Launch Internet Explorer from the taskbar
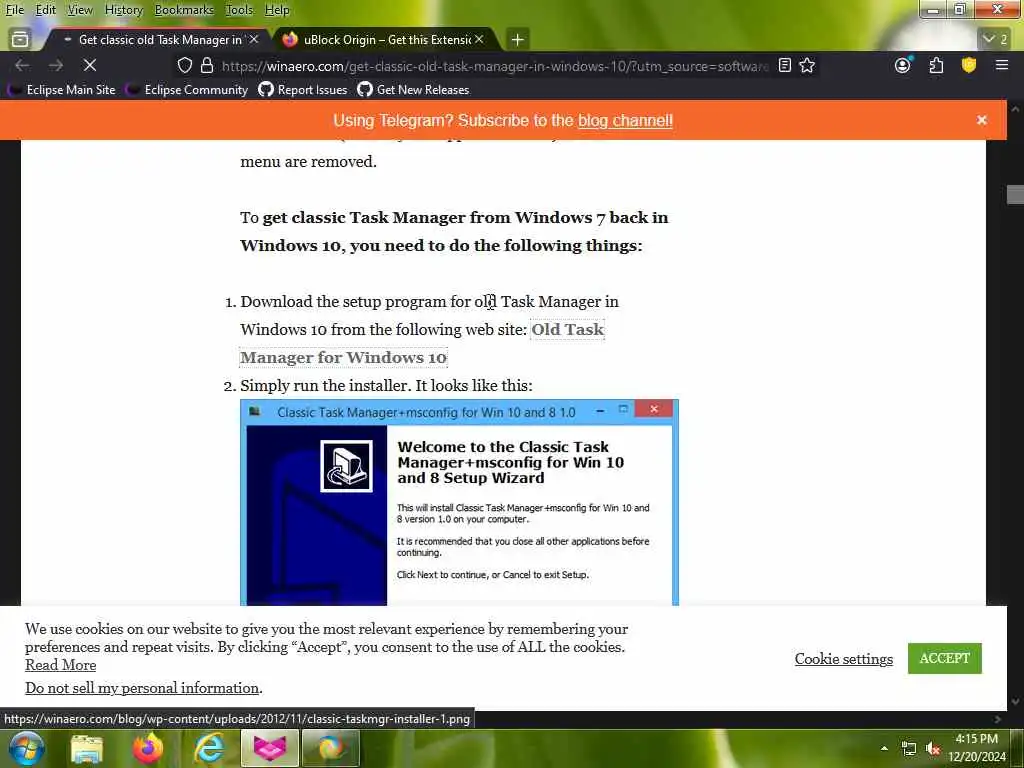Image resolution: width=1024 pixels, height=768 pixels. pyautogui.click(x=209, y=749)
